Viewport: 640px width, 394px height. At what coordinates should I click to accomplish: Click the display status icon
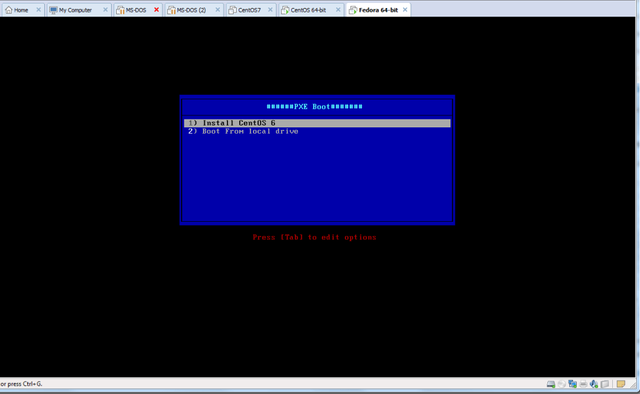tap(605, 384)
